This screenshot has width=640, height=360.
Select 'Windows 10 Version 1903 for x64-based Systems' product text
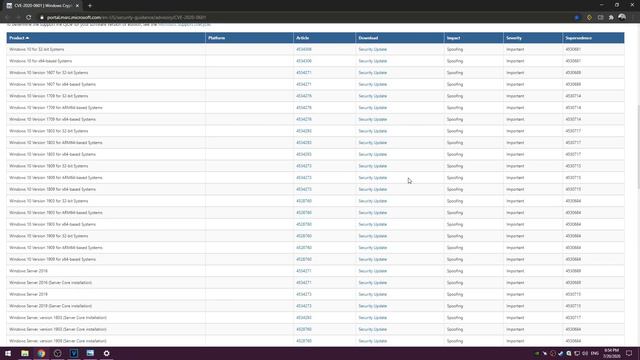(x=52, y=224)
